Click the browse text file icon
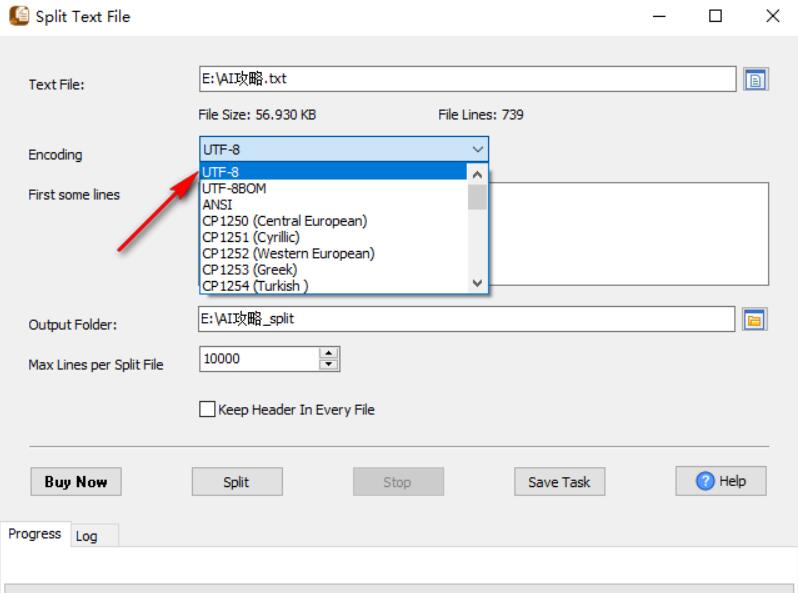Image resolution: width=798 pixels, height=593 pixels. tap(755, 79)
